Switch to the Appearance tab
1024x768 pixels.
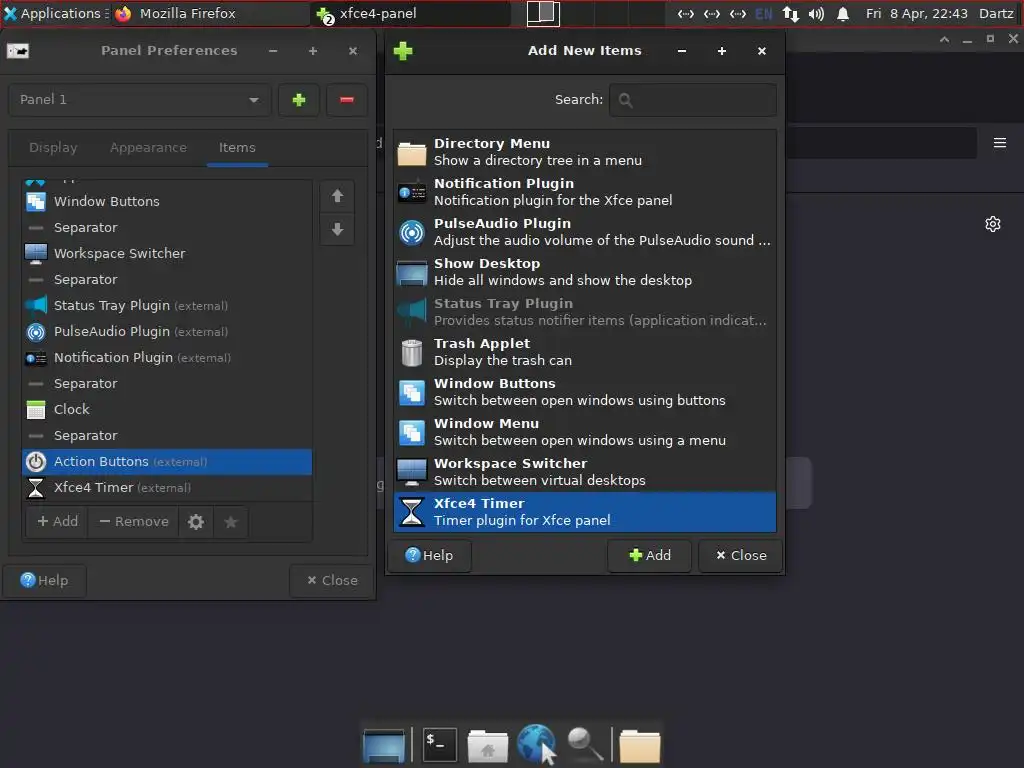(x=148, y=148)
